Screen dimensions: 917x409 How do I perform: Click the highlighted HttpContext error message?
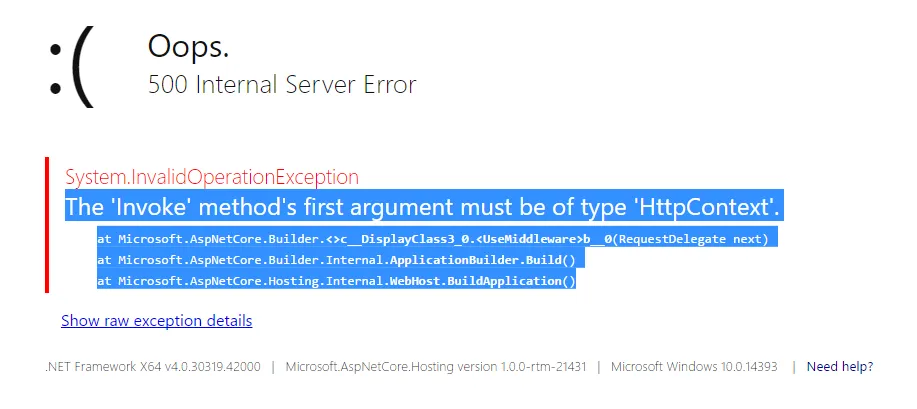tap(423, 207)
